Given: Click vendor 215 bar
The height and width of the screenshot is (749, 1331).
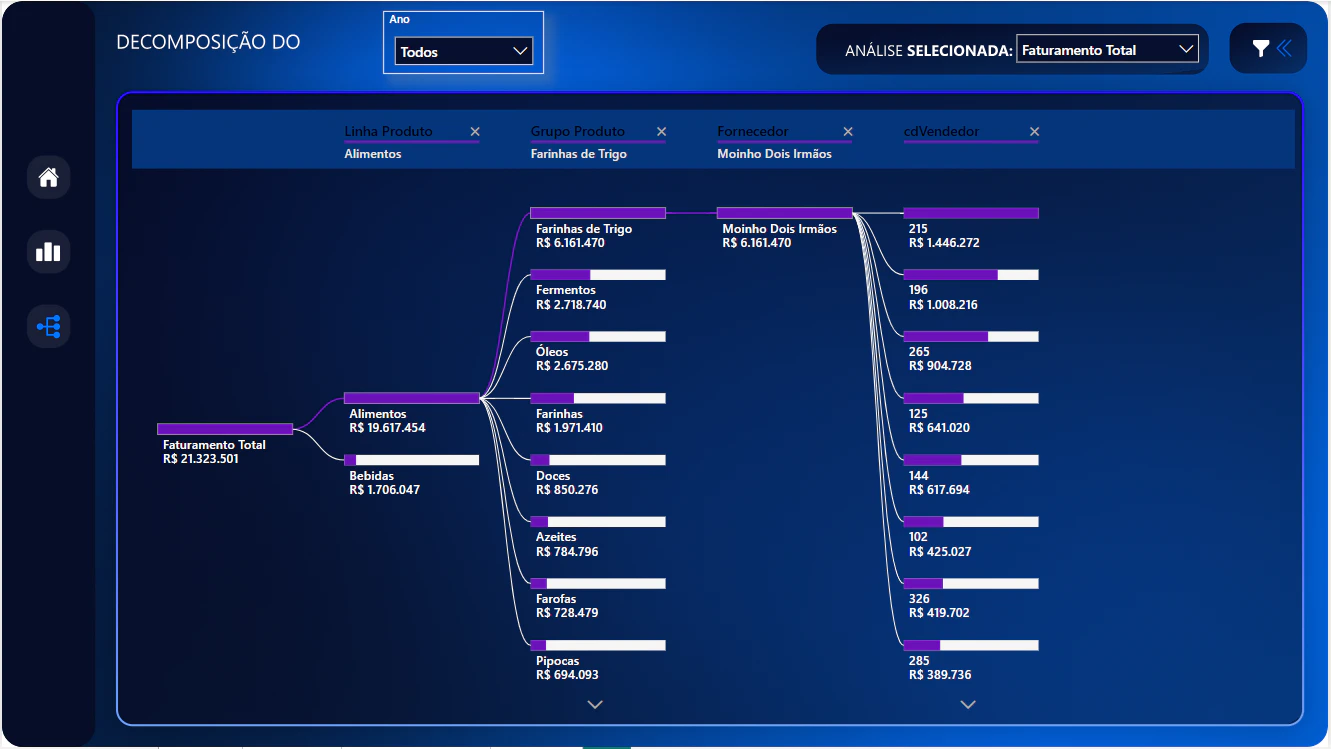Looking at the screenshot, I should click(x=971, y=213).
